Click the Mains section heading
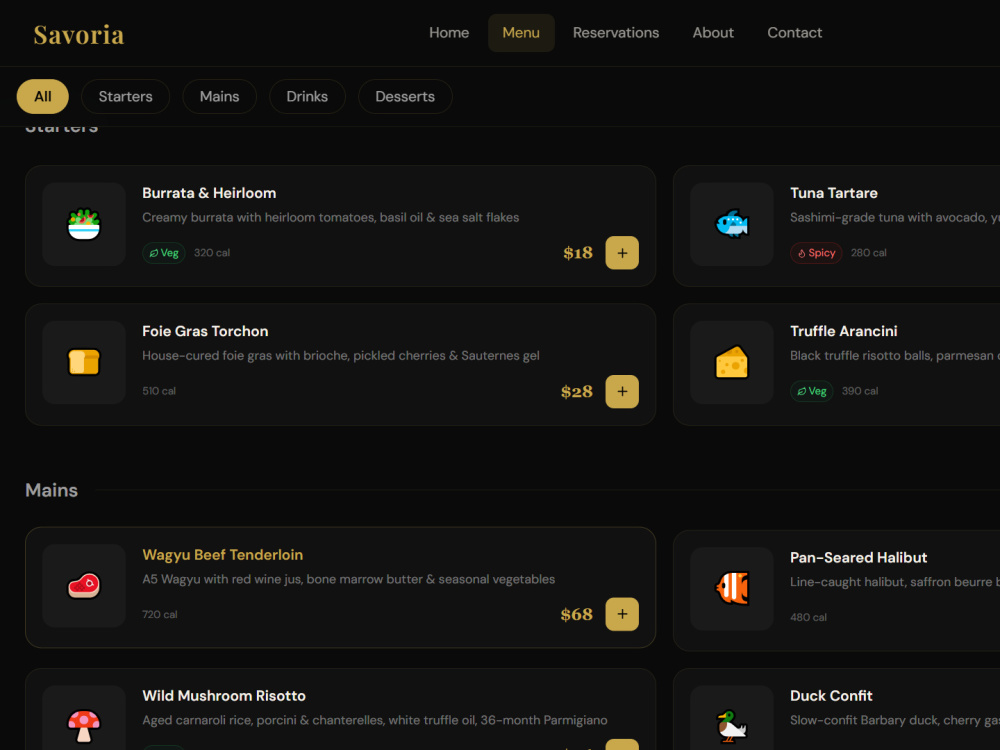The image size is (1000, 750). tap(51, 490)
